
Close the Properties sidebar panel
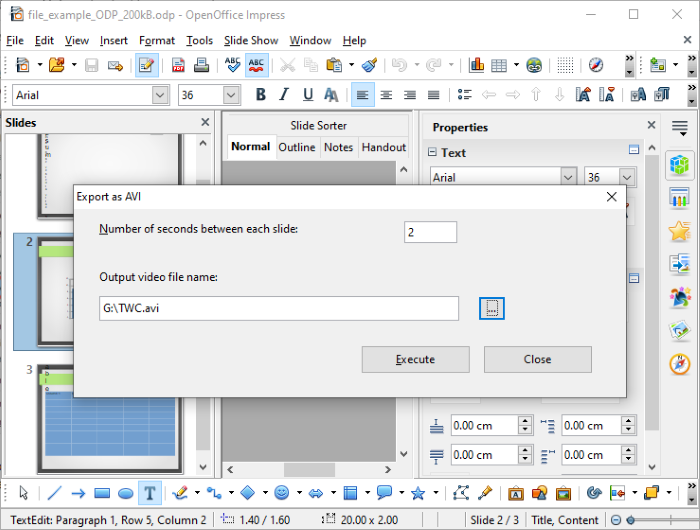tap(651, 125)
